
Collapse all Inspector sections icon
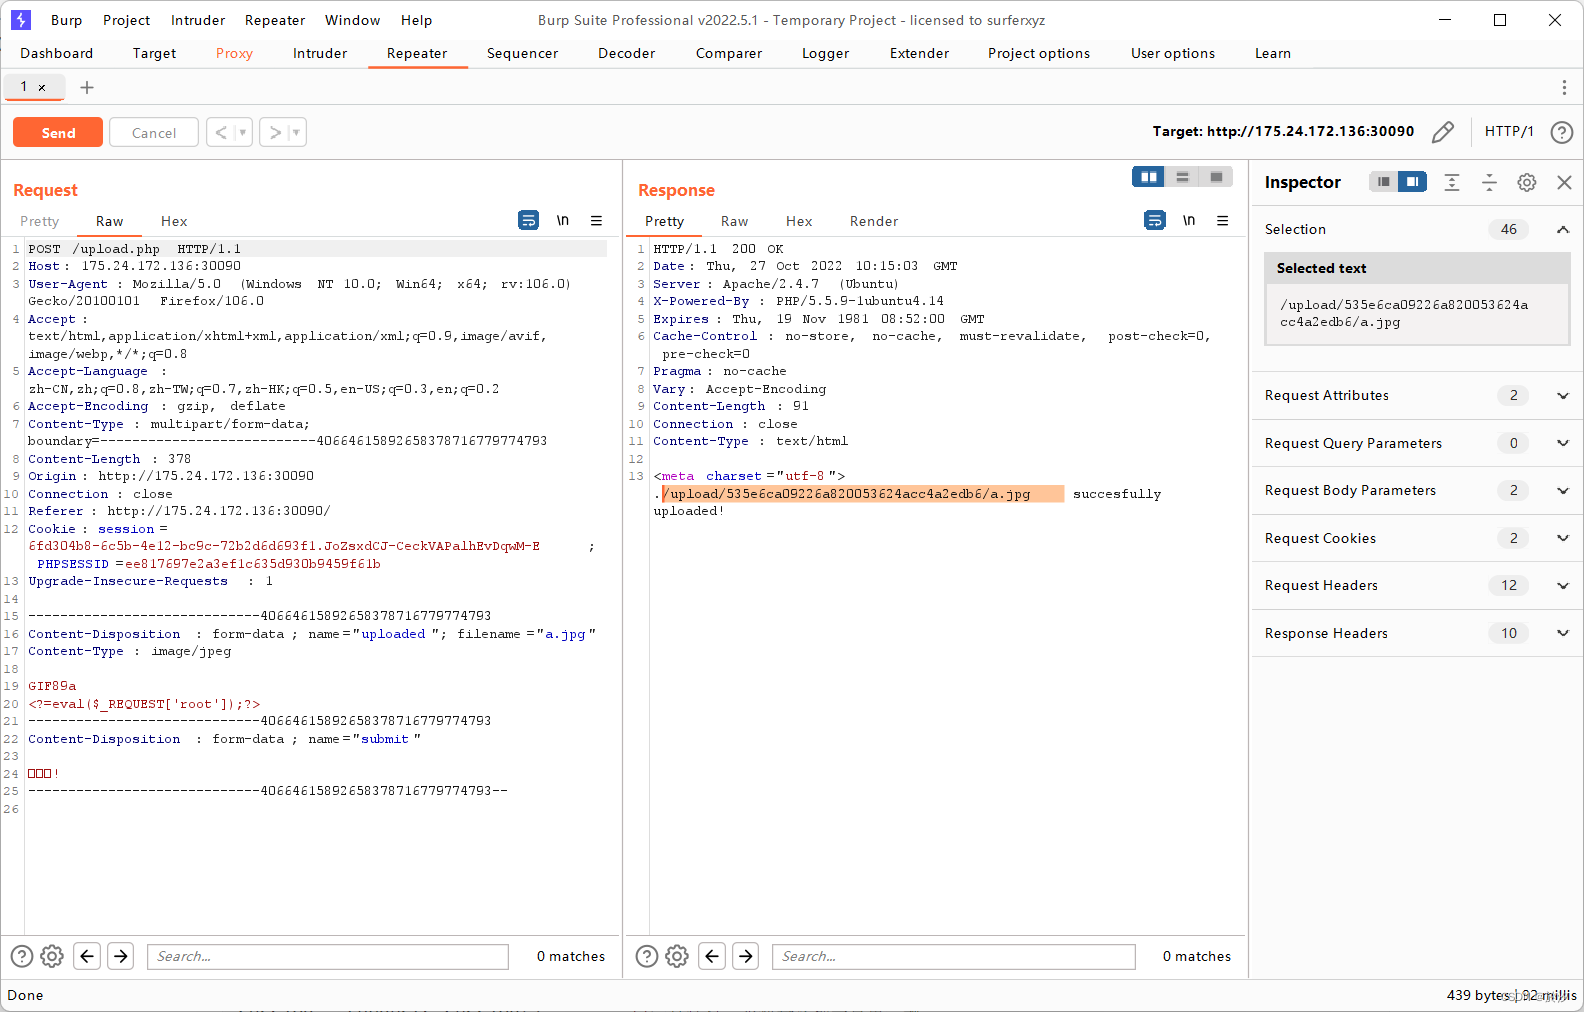1489,182
